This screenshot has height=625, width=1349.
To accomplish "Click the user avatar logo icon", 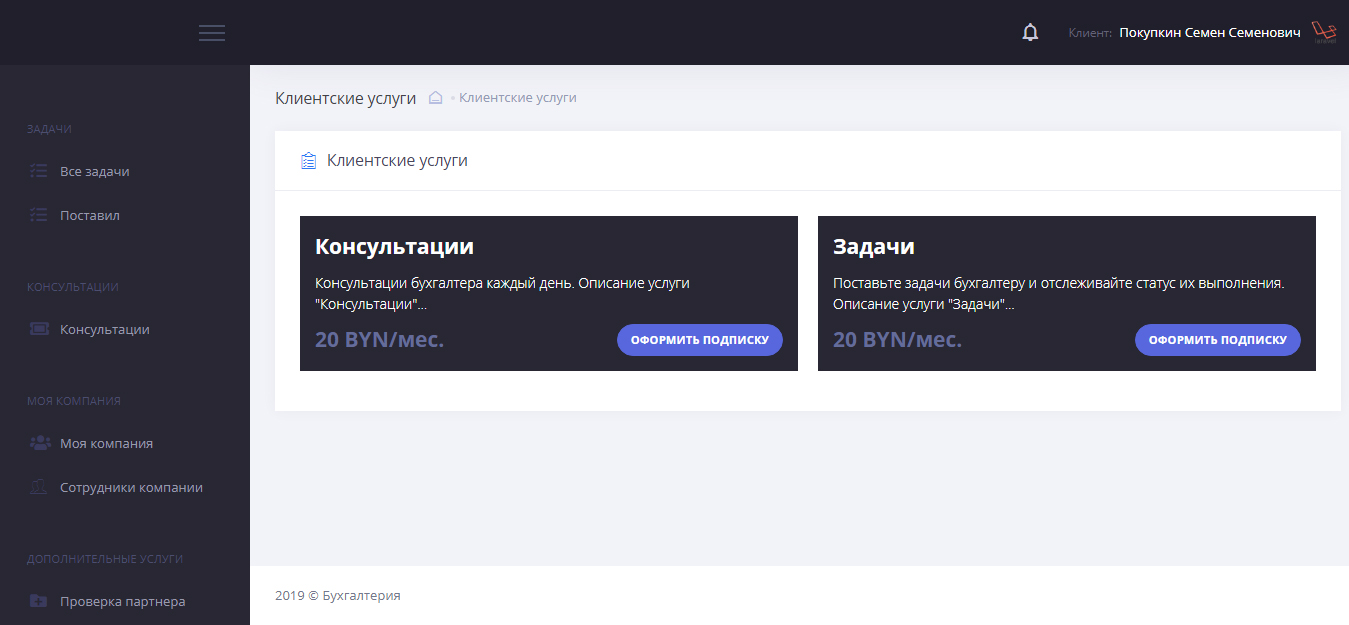I will coord(1324,33).
